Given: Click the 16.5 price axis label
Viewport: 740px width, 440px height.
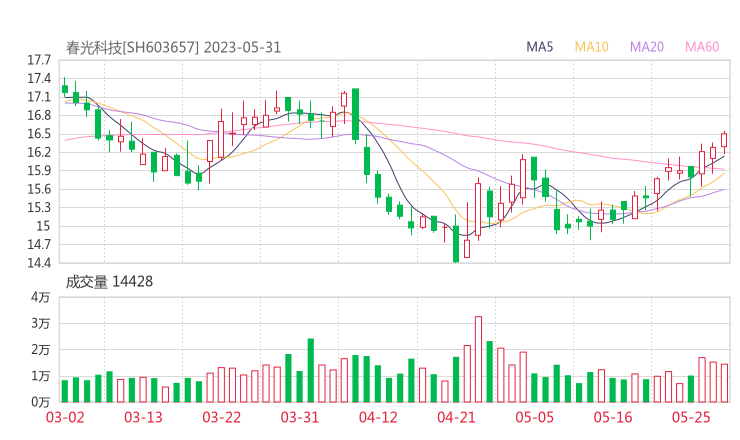Looking at the screenshot, I should tap(39, 134).
